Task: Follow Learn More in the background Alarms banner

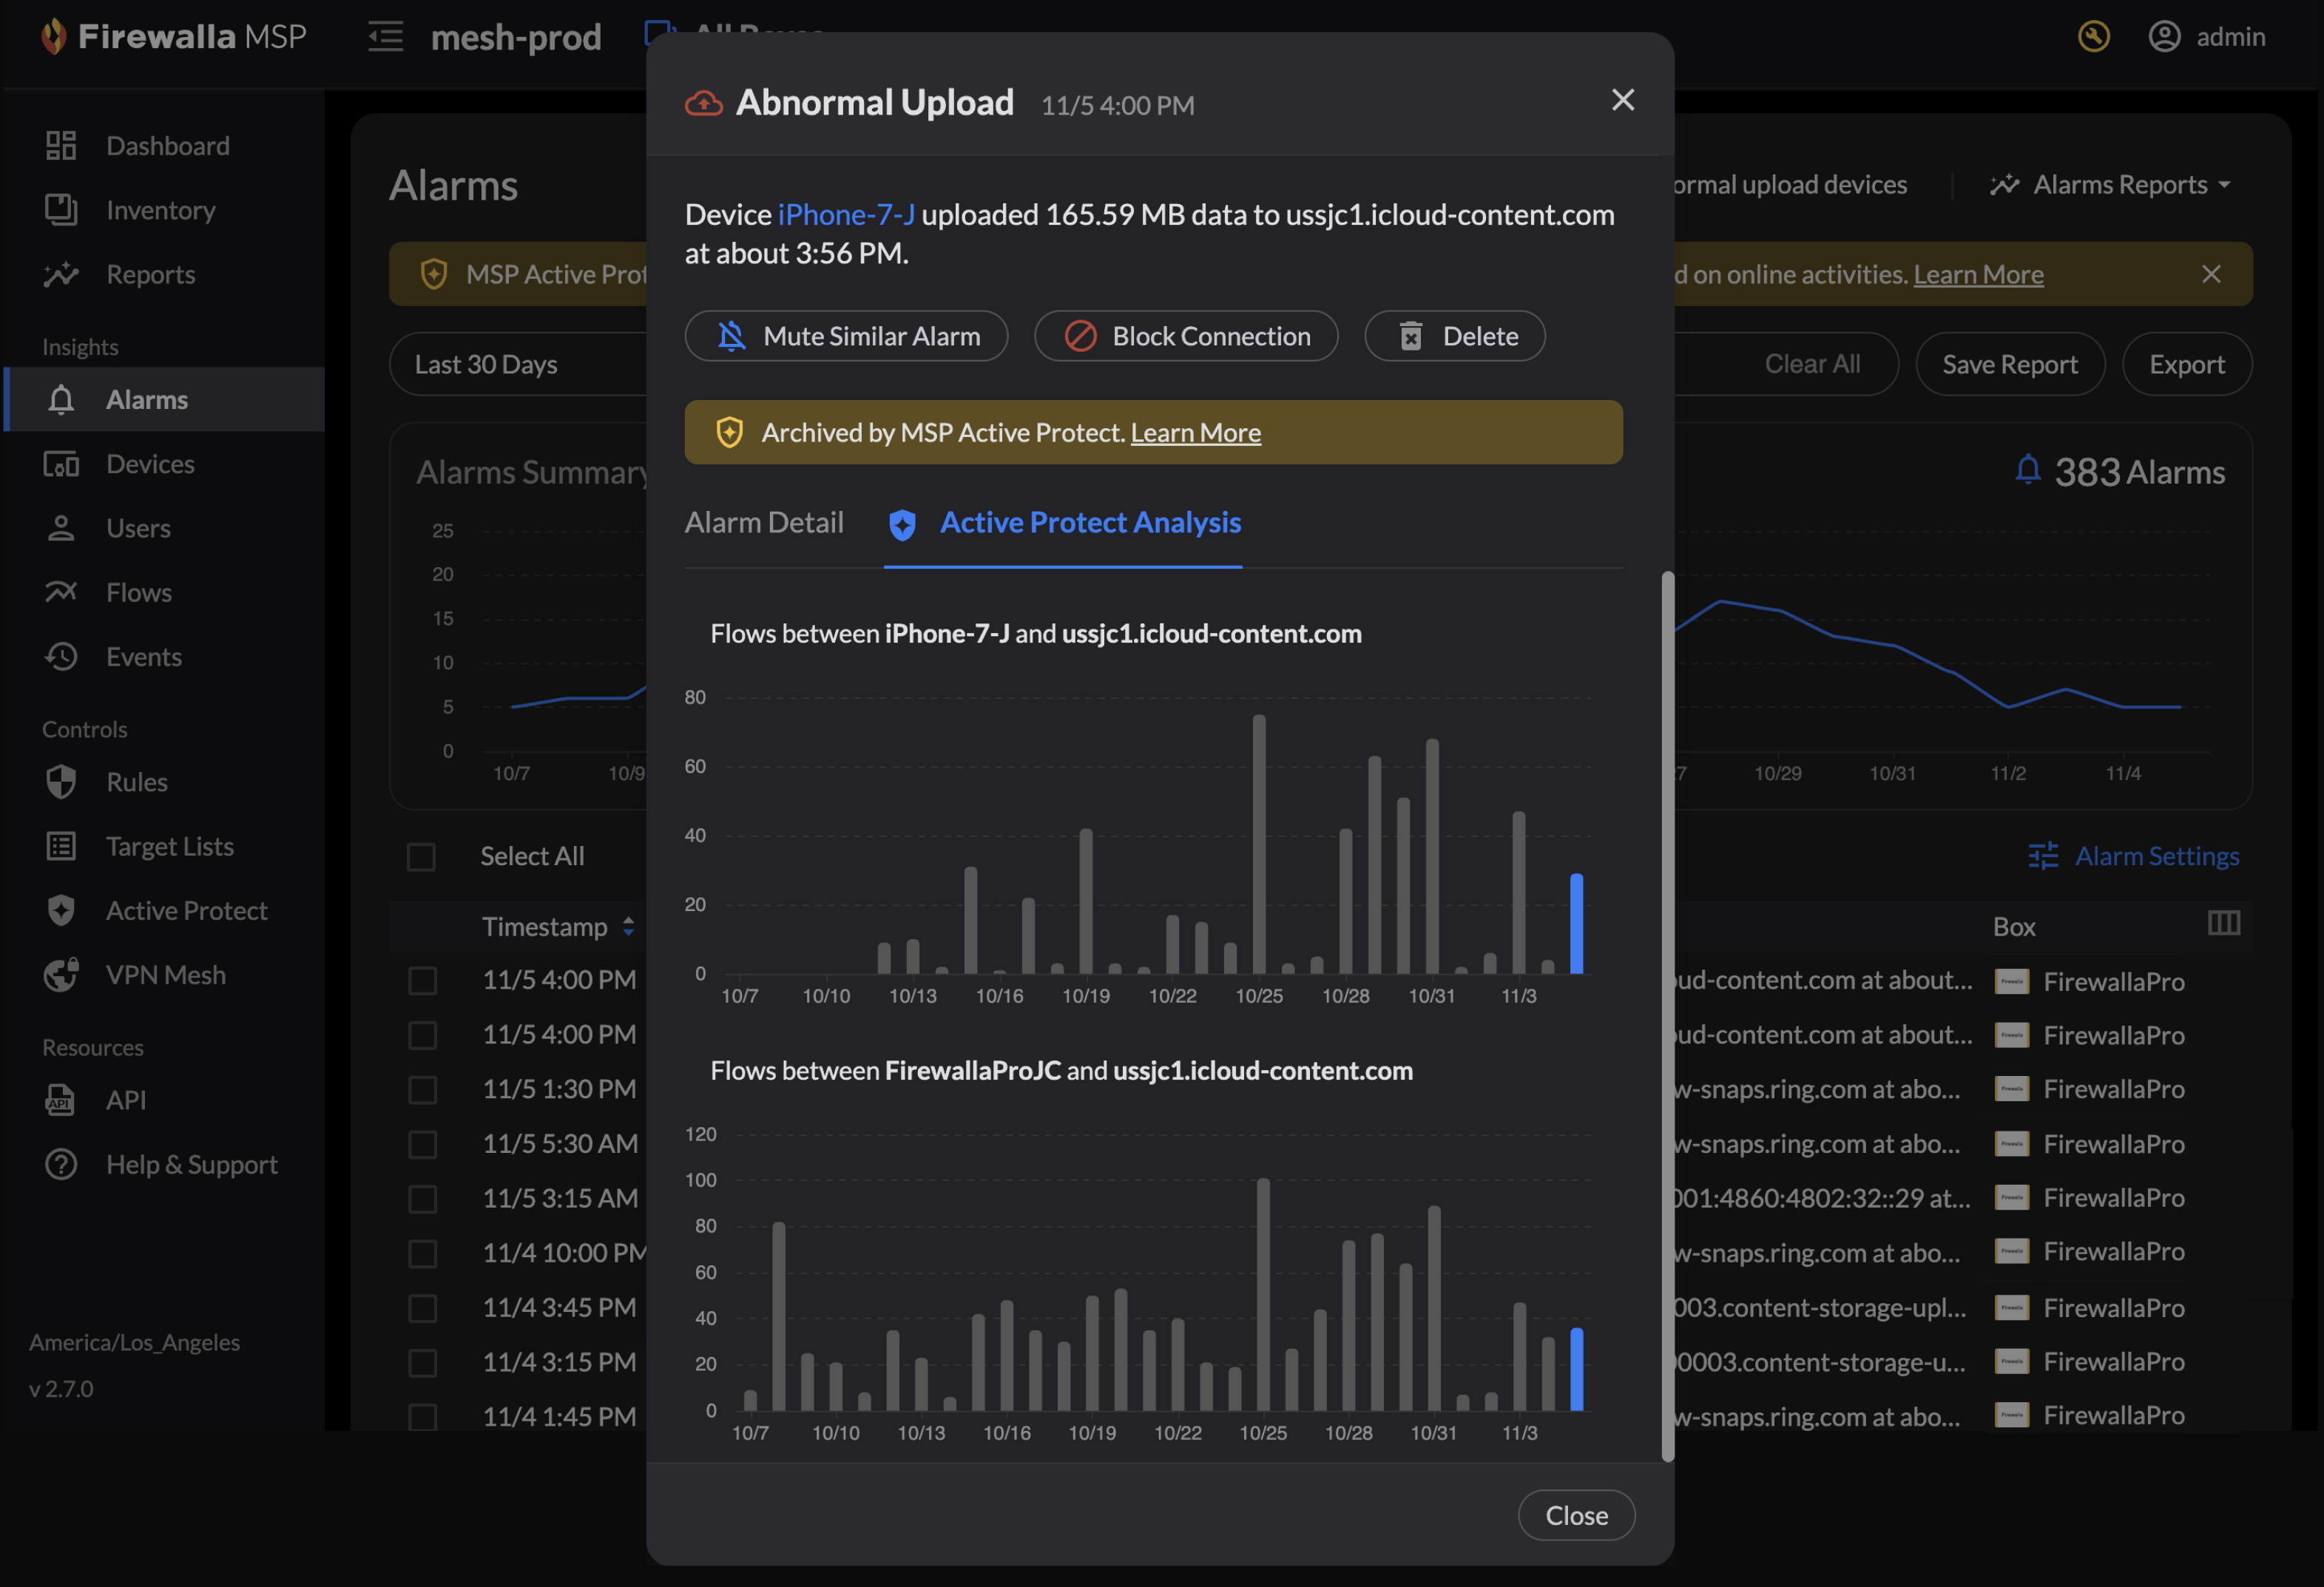Action: (1978, 274)
